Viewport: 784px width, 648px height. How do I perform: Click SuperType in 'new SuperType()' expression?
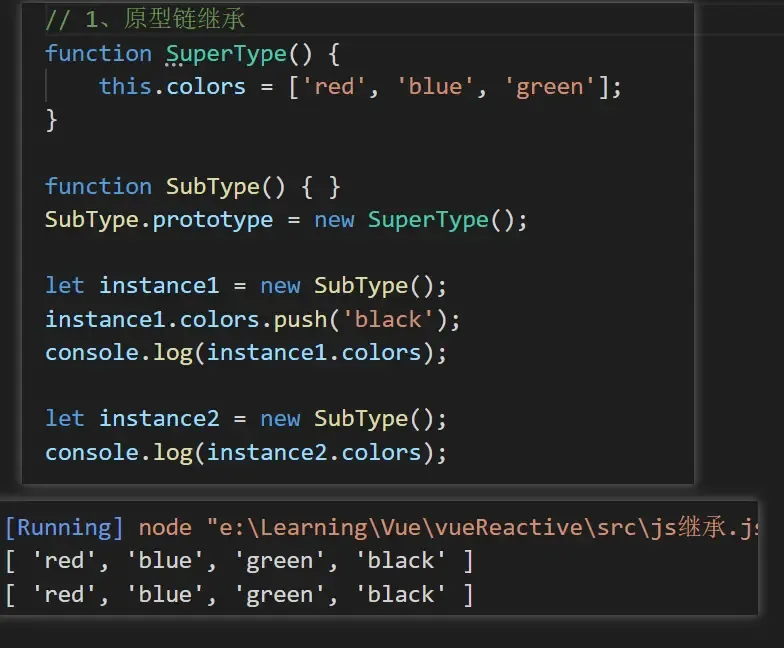(428, 219)
